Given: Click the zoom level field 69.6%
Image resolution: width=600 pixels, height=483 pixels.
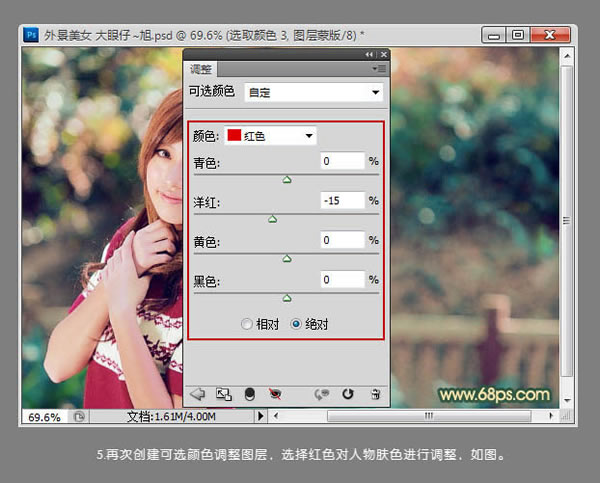Looking at the screenshot, I should tap(45, 417).
